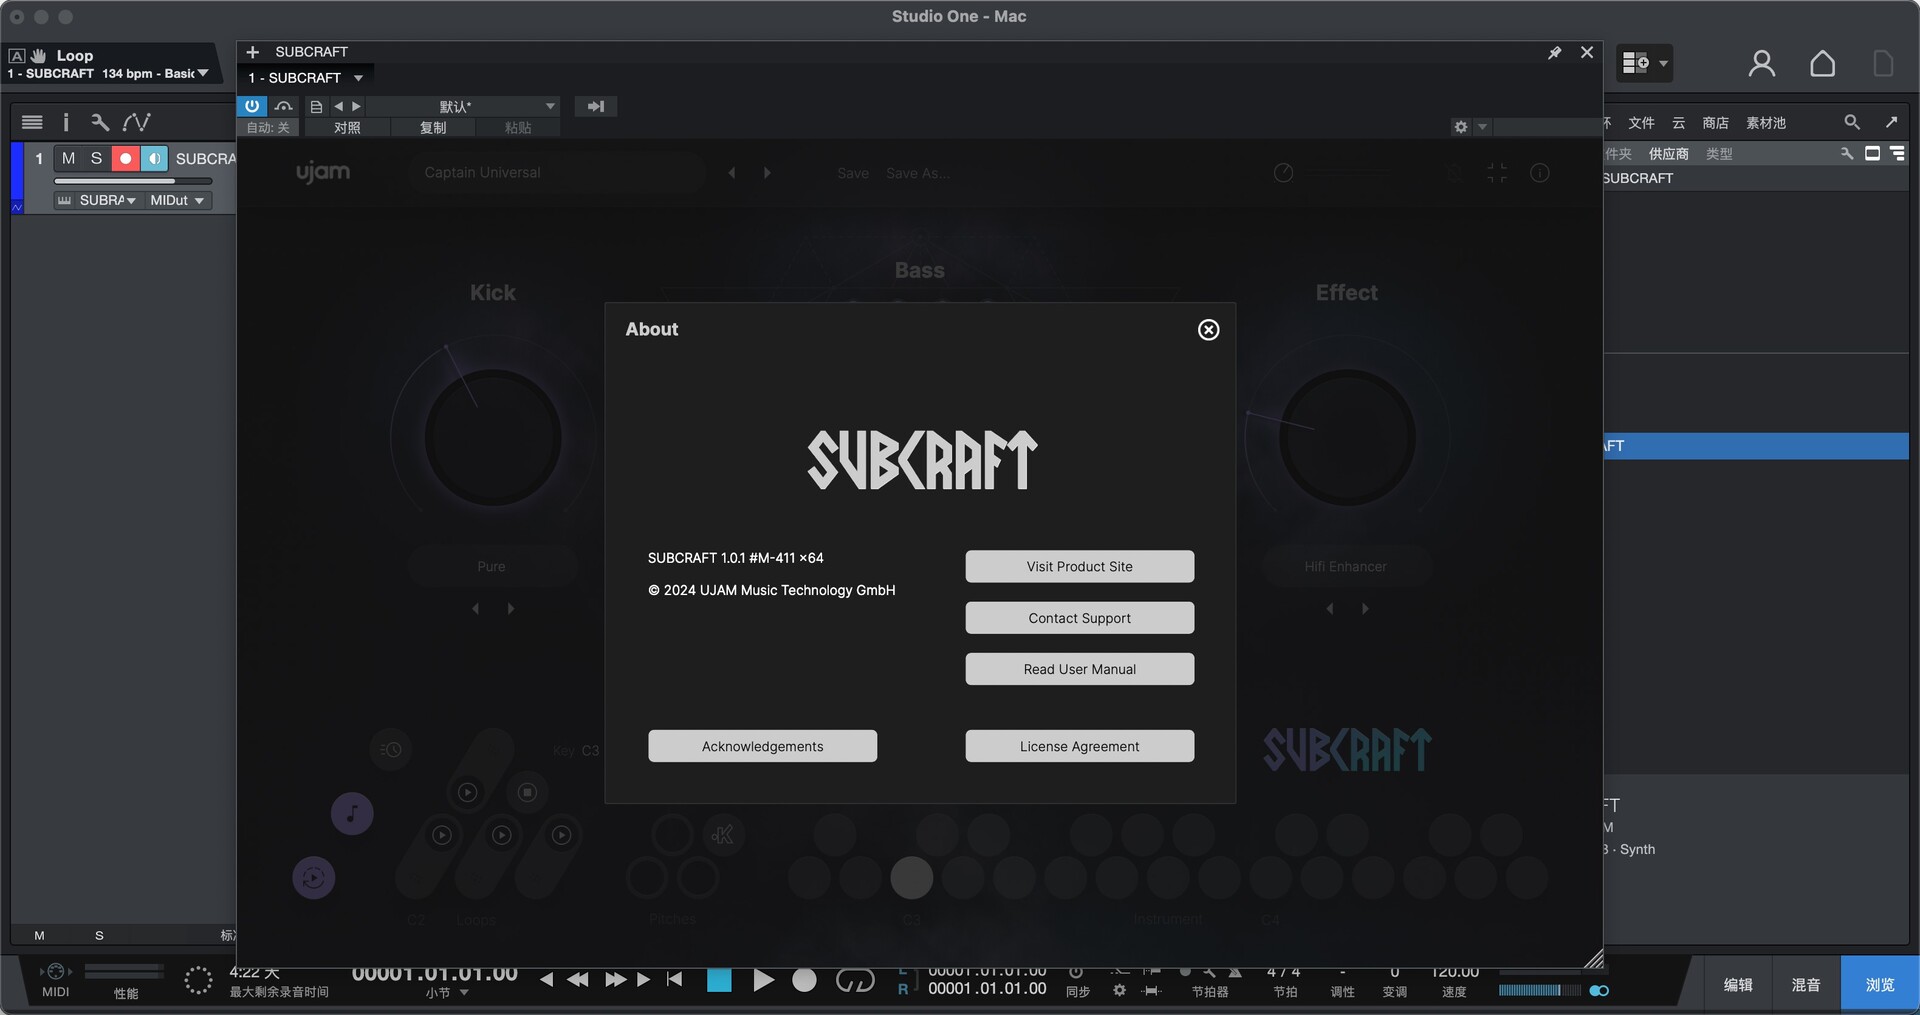Open the user account icon
Screen dimensions: 1920x1015
[x=1761, y=64]
